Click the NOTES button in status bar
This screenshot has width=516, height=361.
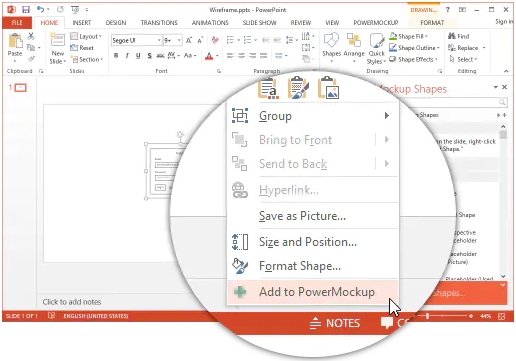[335, 323]
